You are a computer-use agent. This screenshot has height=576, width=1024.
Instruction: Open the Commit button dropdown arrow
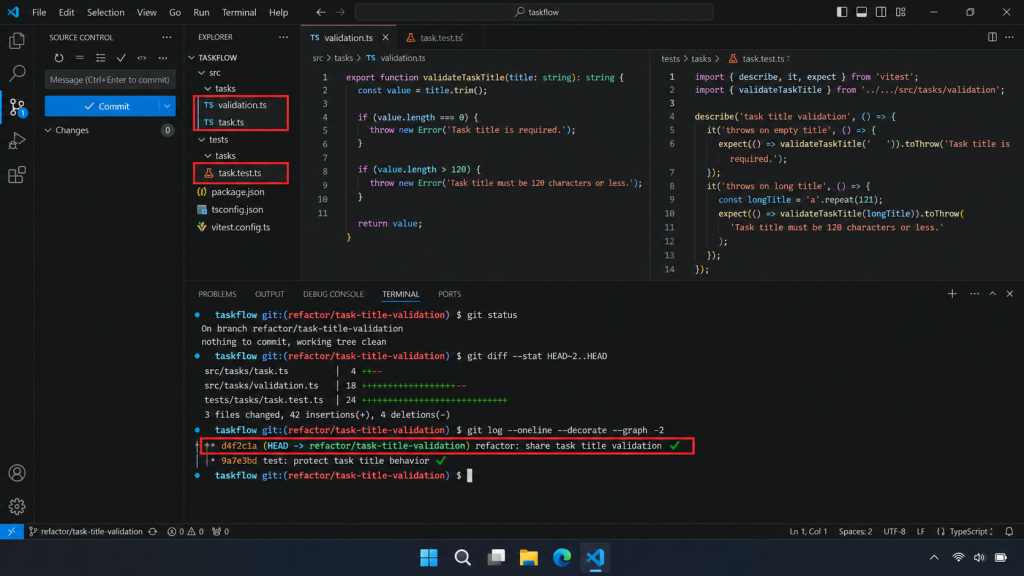pos(167,106)
